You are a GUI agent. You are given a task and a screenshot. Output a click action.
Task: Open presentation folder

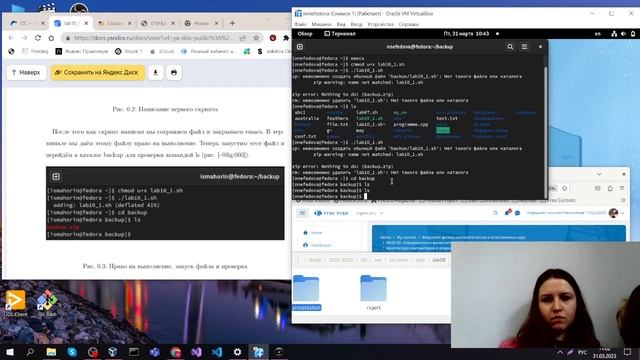coord(306,293)
